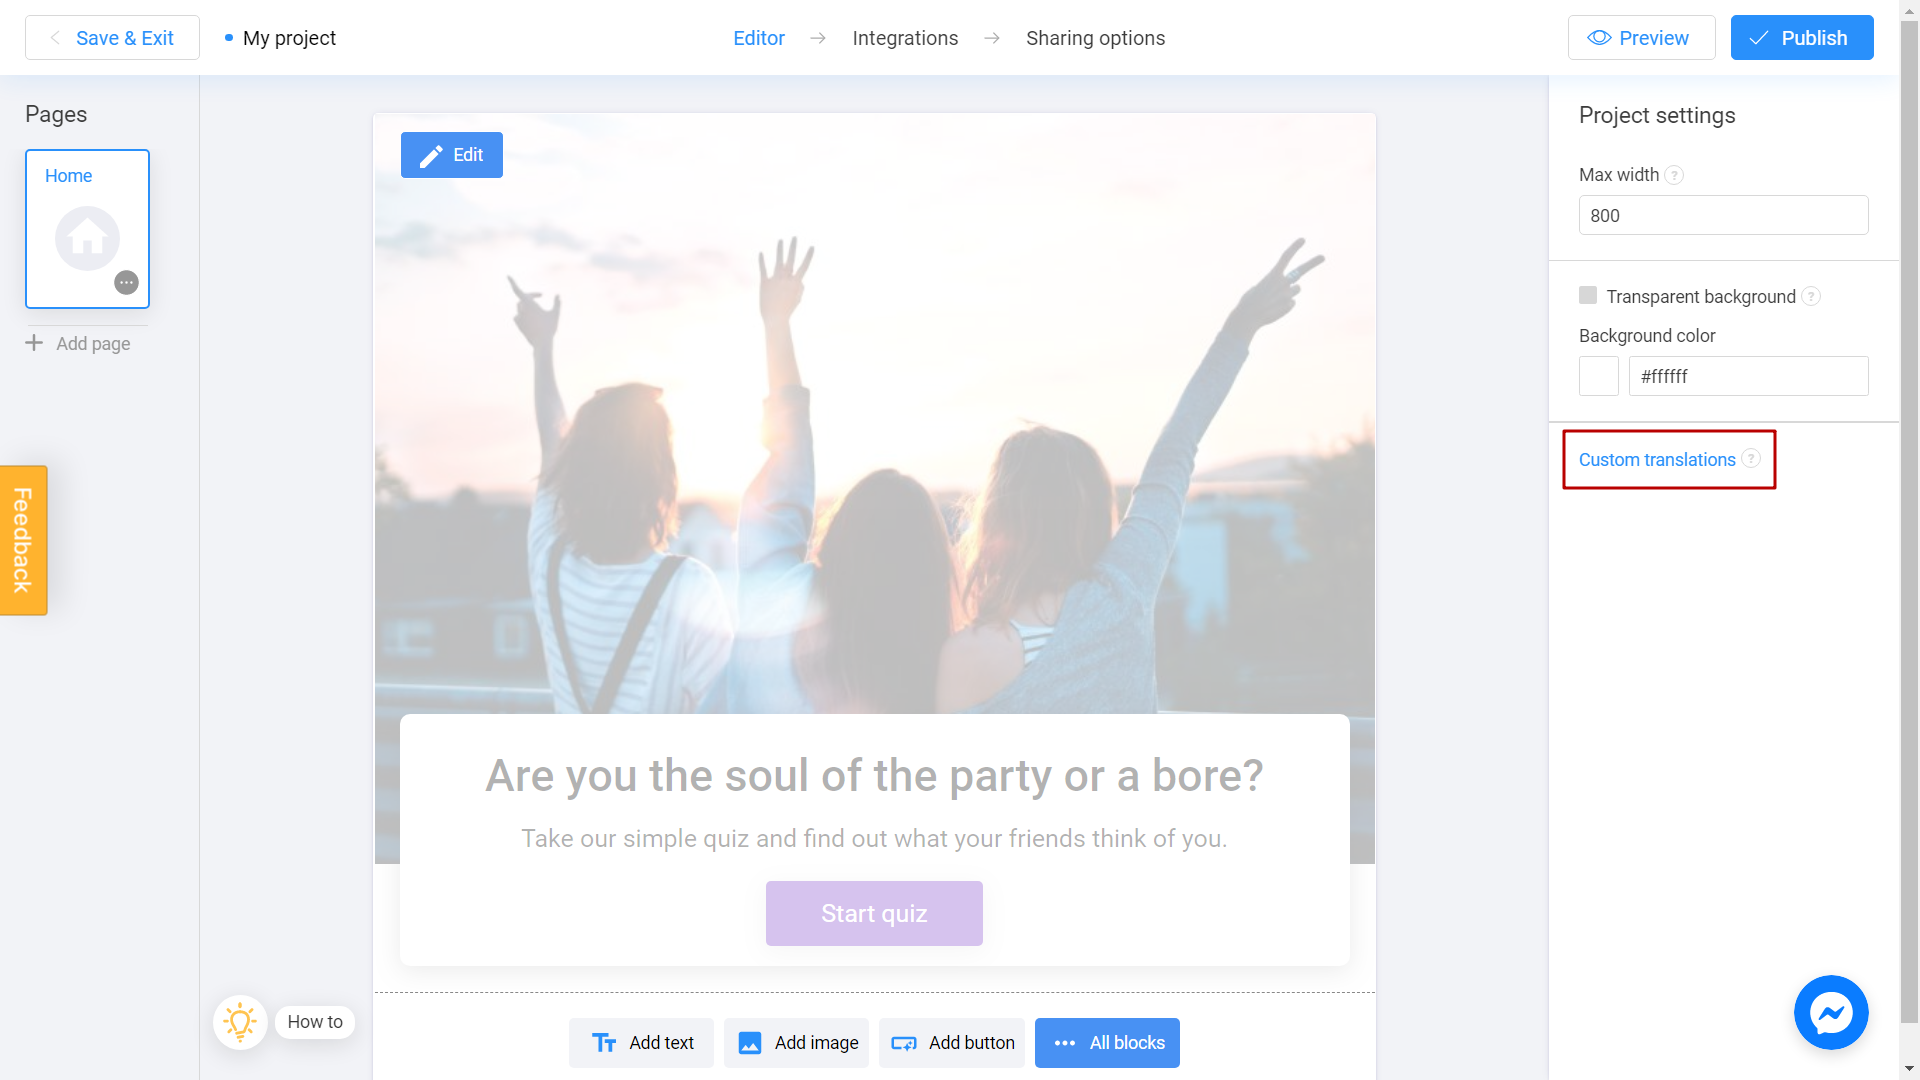Click the live chat messenger icon
The image size is (1920, 1080).
tap(1832, 1013)
